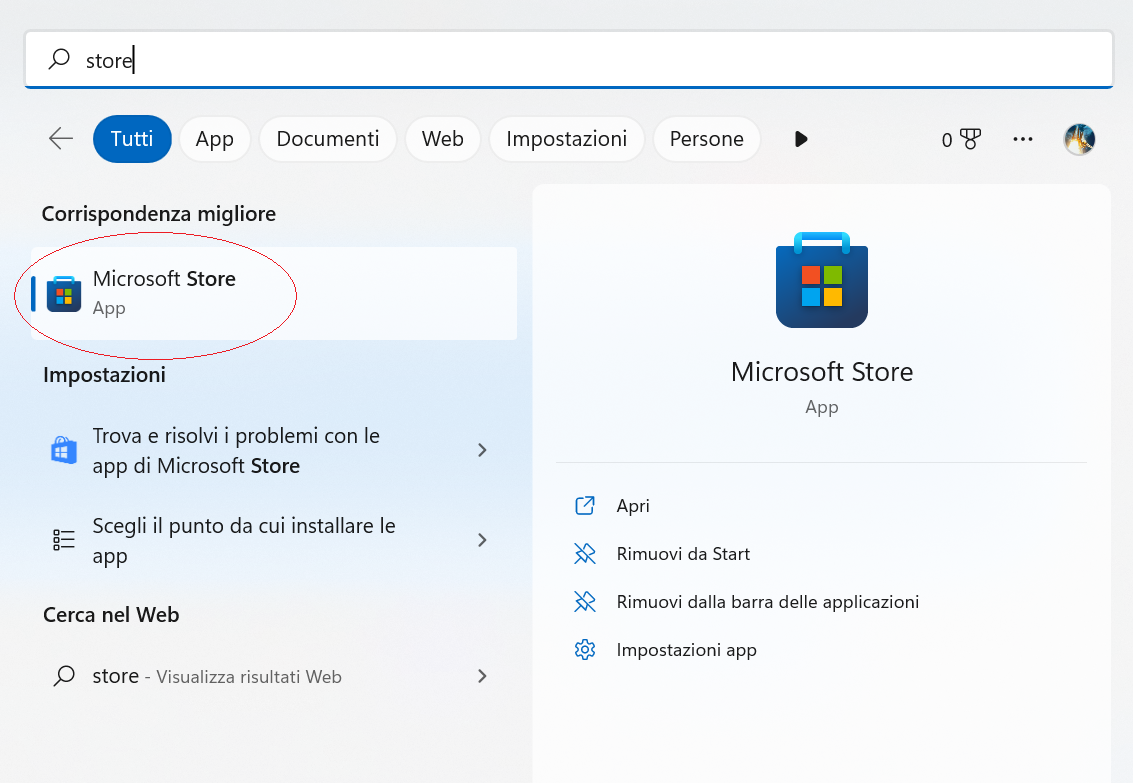Expand chevron for 'Scegli il punto da cui installare'
The width and height of the screenshot is (1133, 783).
coord(482,540)
